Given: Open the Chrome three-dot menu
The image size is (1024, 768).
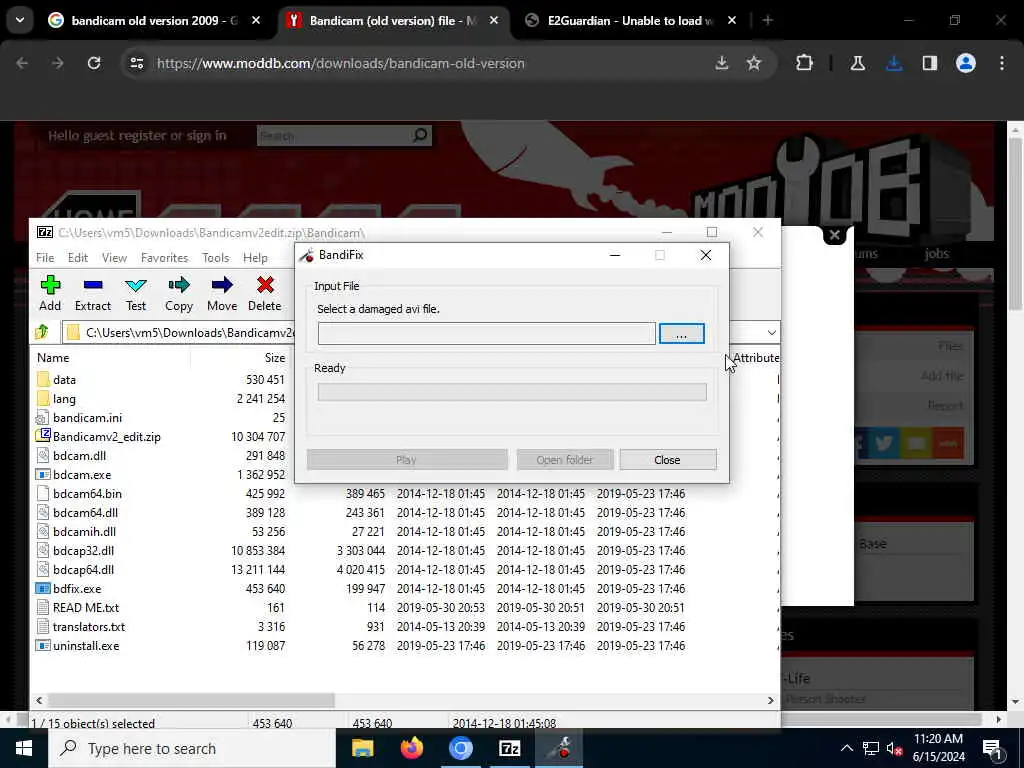Looking at the screenshot, I should 1002,63.
